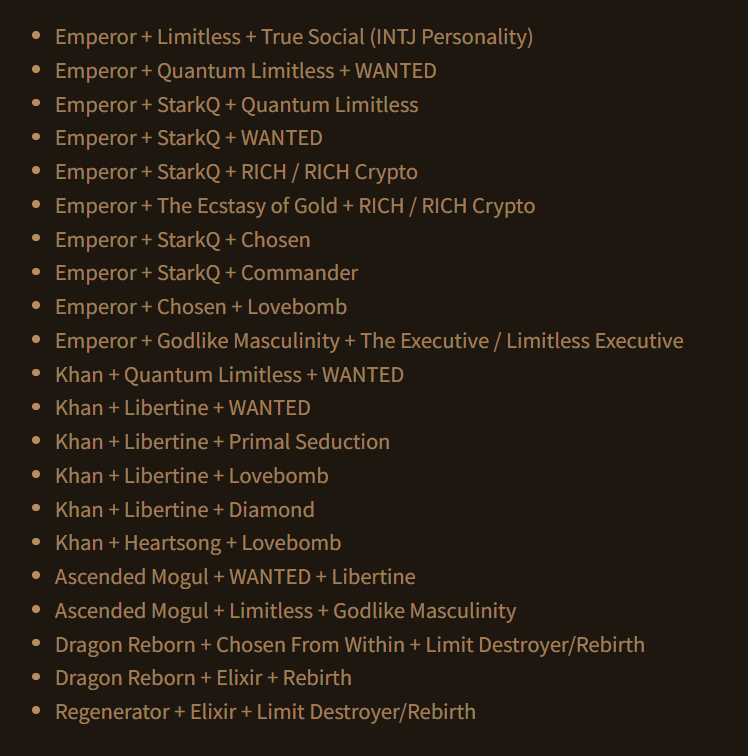Click Khan + Quantum Limitless + WANTED

[230, 375]
